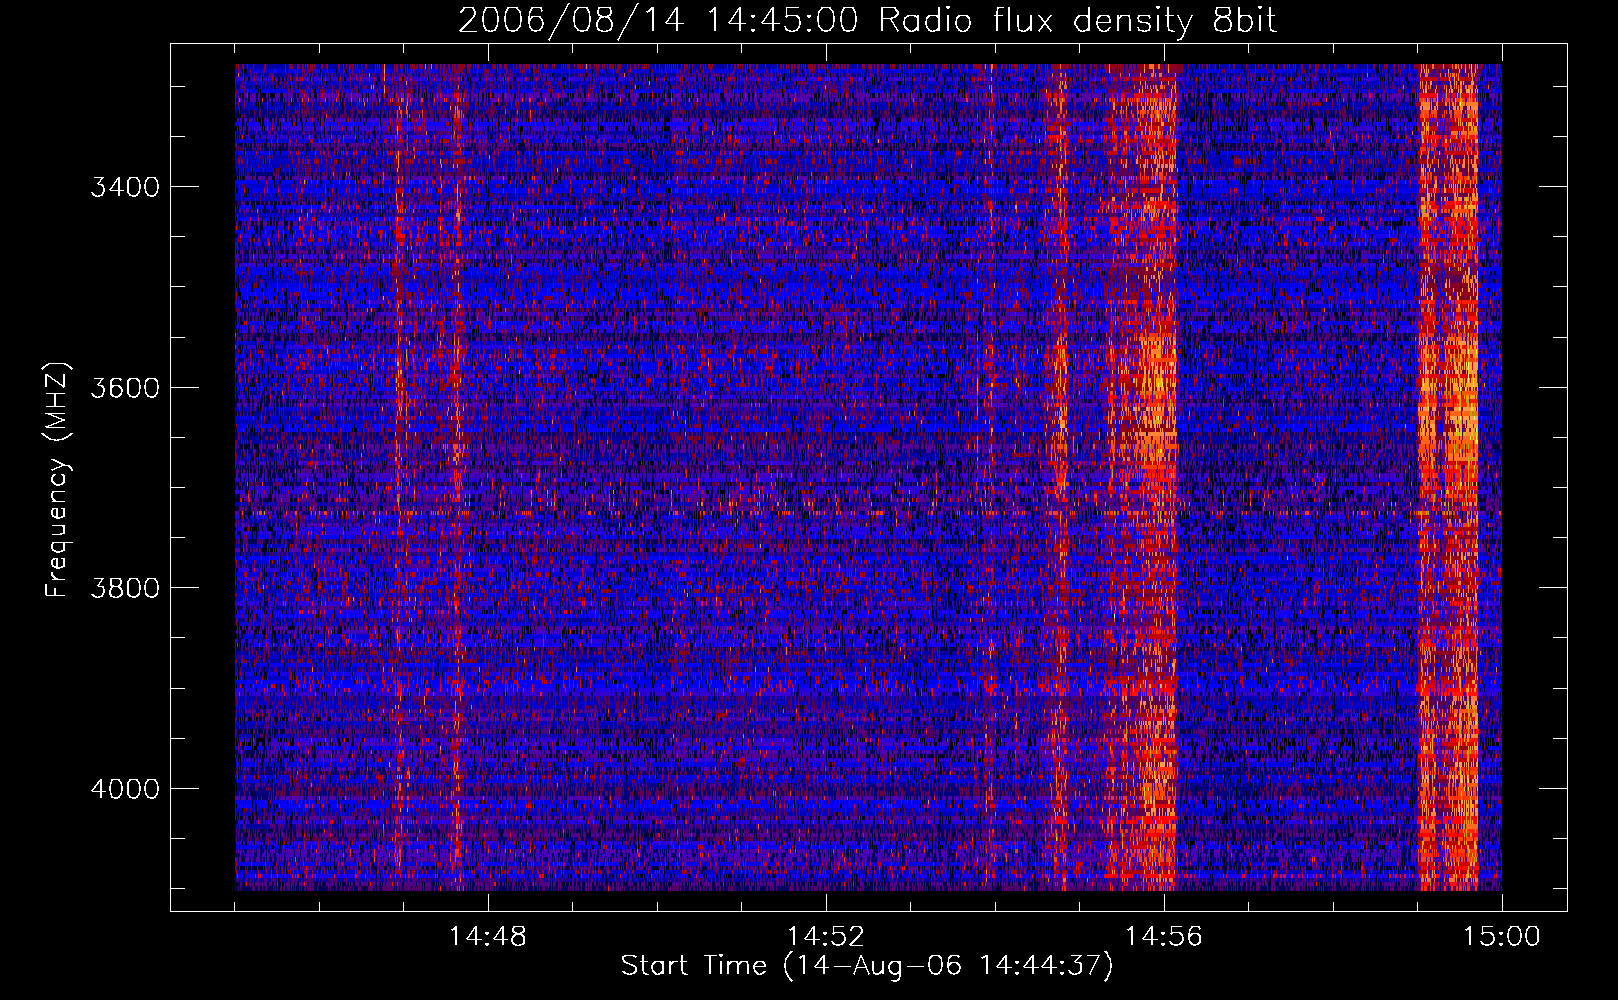Select the 3800 frequency tick label

point(125,588)
